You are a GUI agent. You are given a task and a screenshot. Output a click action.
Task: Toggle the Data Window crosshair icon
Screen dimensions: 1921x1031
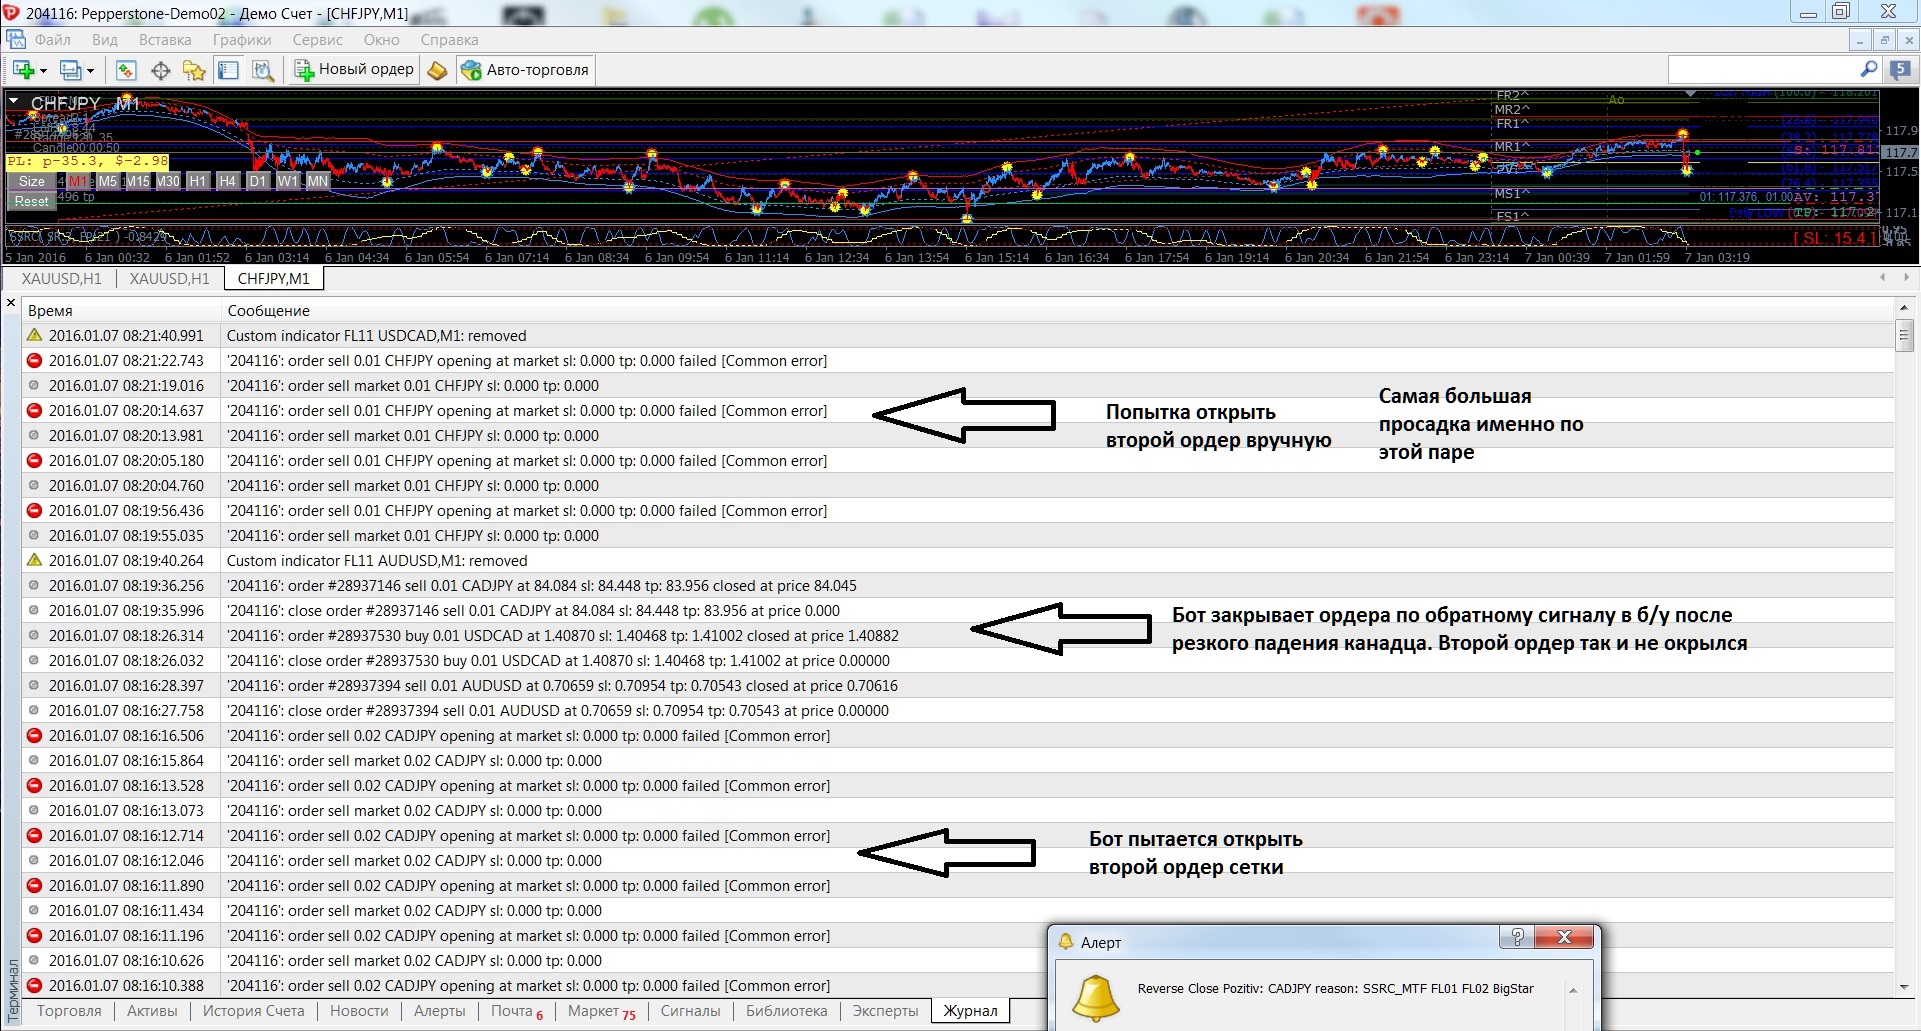tap(160, 70)
